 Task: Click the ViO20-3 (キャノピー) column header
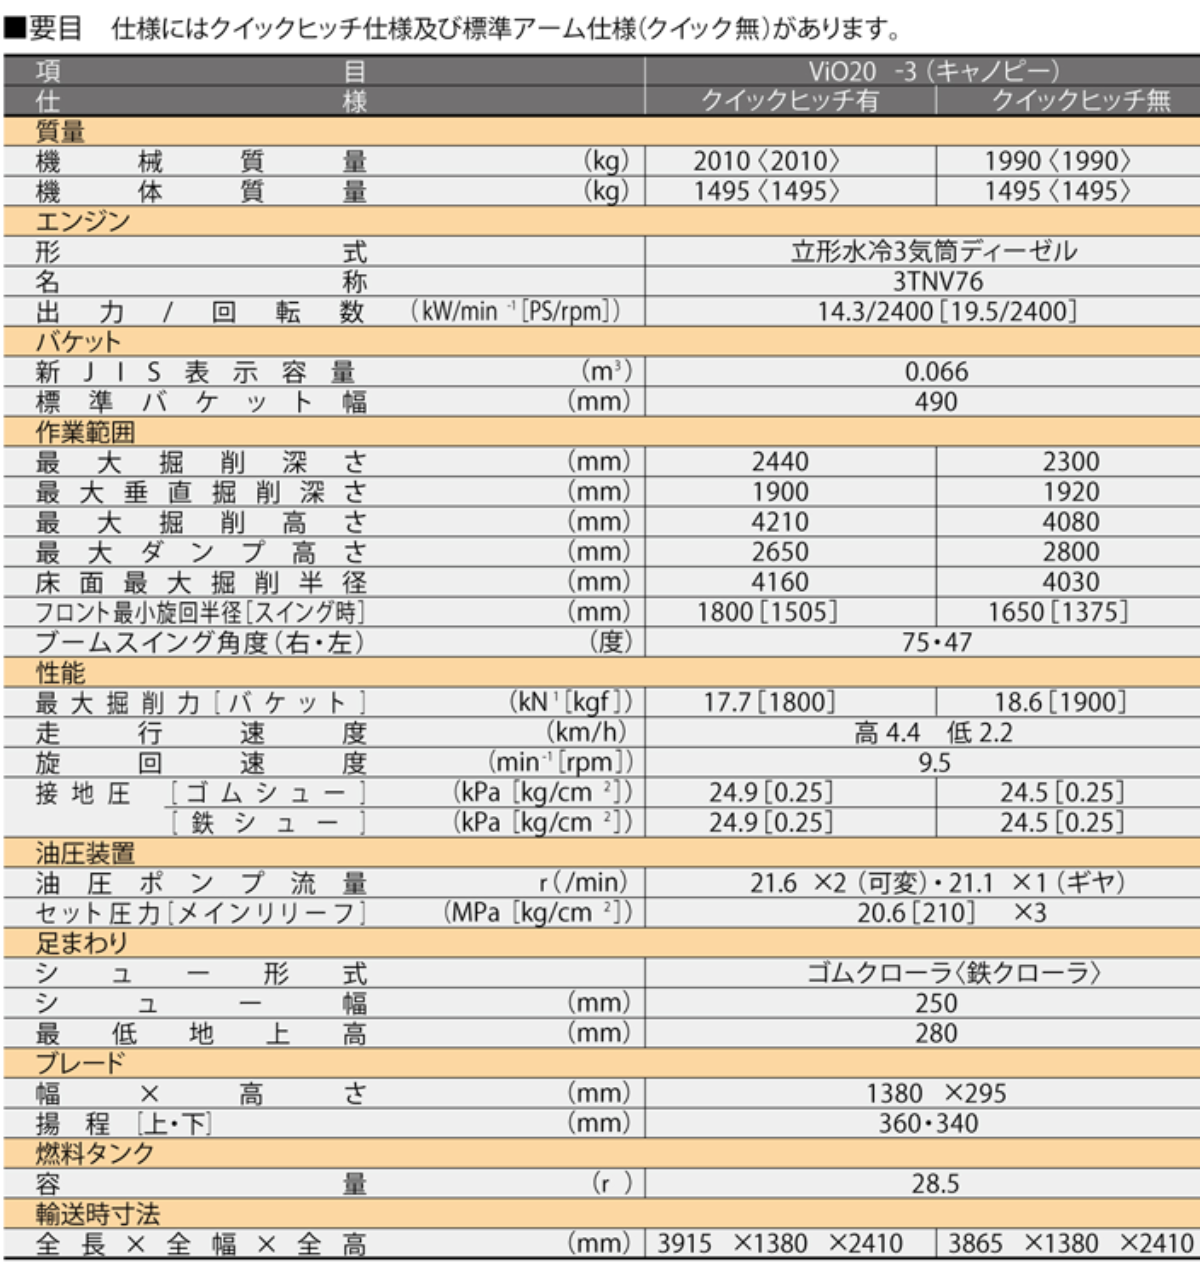tap(932, 71)
